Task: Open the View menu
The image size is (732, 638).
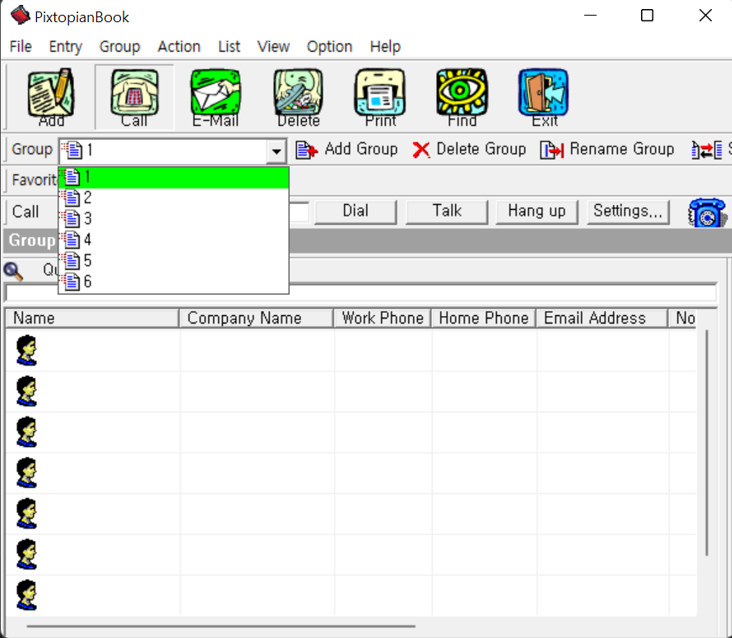Action: click(x=273, y=47)
